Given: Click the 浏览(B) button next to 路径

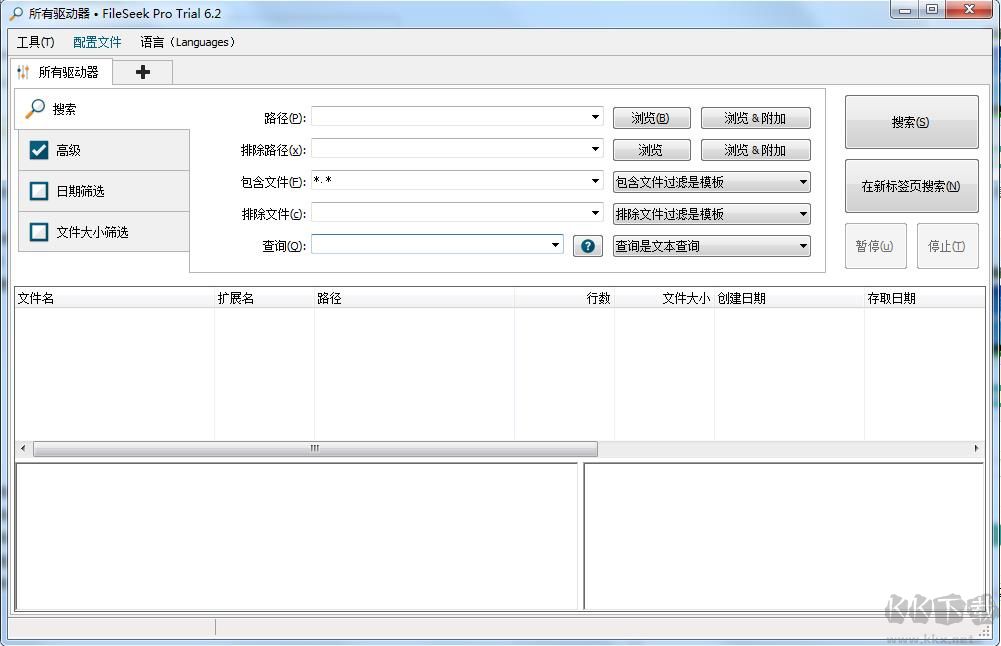Looking at the screenshot, I should point(651,117).
